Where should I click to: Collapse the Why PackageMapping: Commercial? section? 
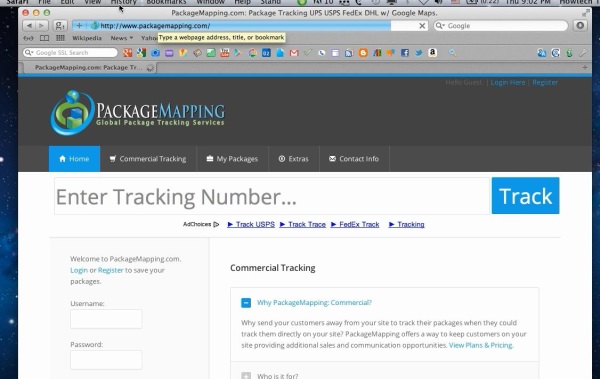[246, 303]
